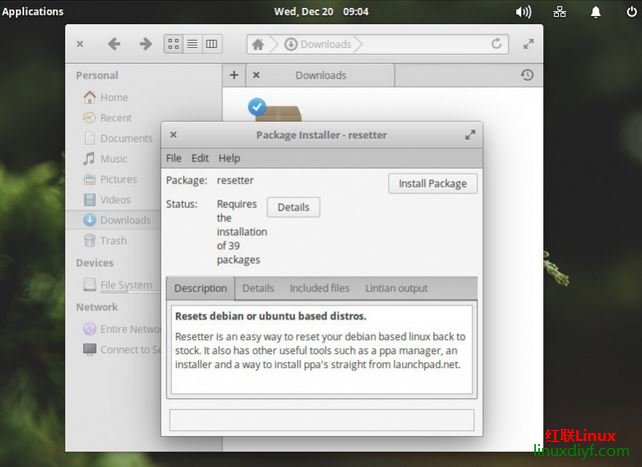Image resolution: width=642 pixels, height=467 pixels.
Task: Open Trash in Files sidebar
Action: click(113, 241)
